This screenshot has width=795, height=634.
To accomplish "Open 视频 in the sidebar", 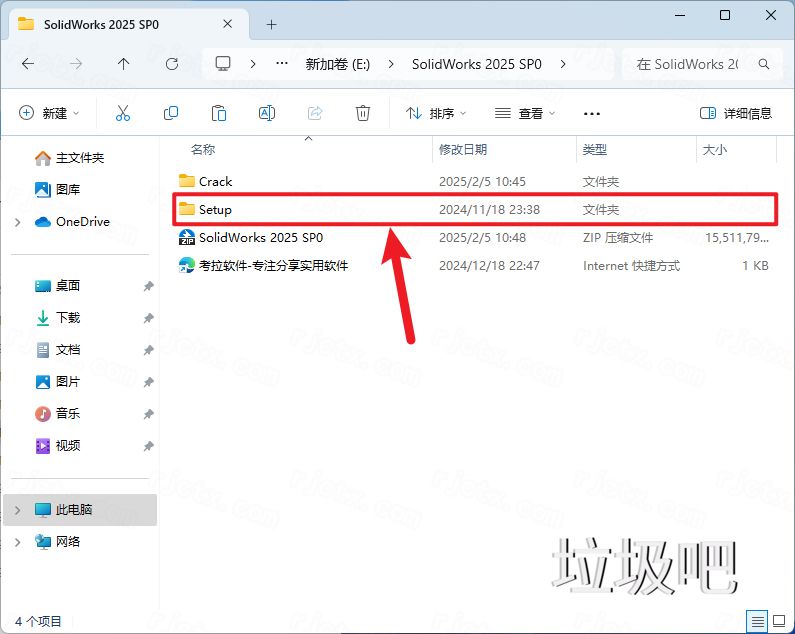I will click(57, 446).
